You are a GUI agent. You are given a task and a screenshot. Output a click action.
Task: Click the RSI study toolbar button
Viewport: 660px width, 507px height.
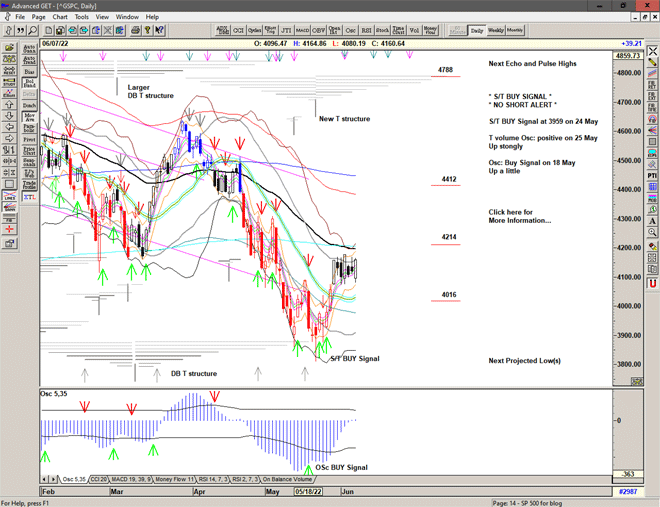pos(365,31)
